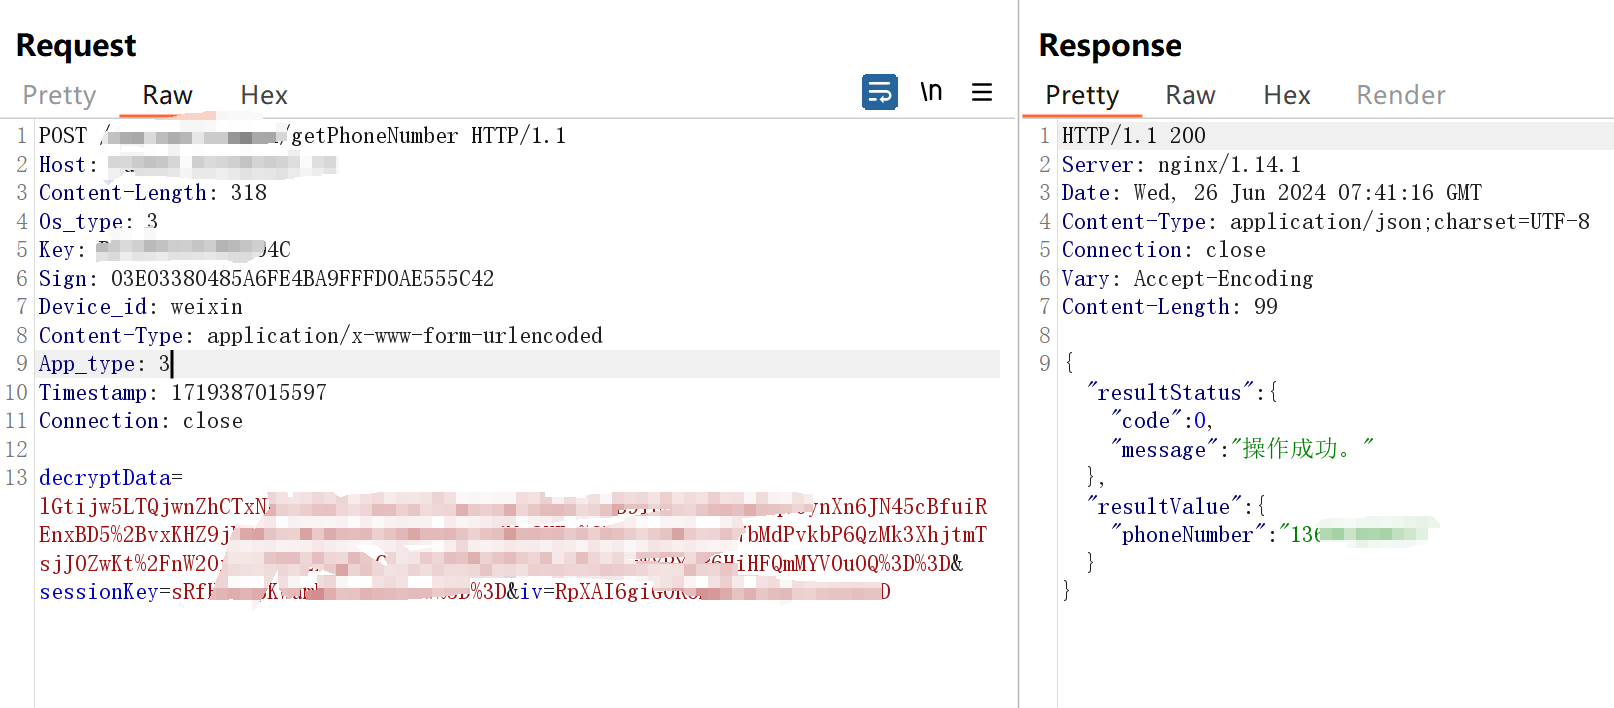Click the iv parameter name in body
The image size is (1614, 708).
pyautogui.click(x=530, y=592)
